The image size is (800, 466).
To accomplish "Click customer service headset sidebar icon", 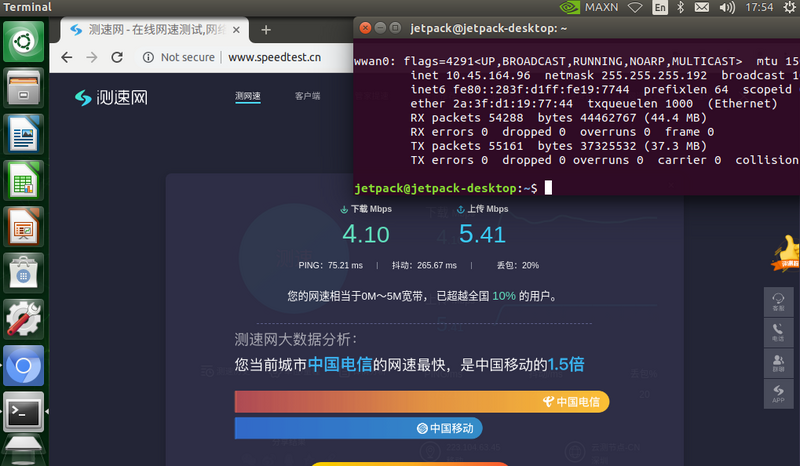I will [779, 302].
